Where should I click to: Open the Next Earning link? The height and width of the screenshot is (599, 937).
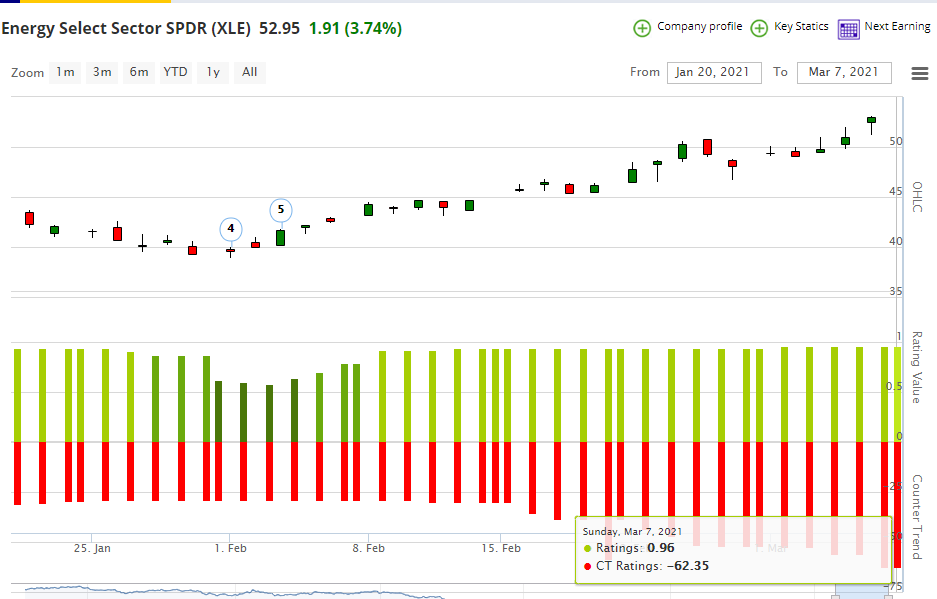click(x=898, y=26)
